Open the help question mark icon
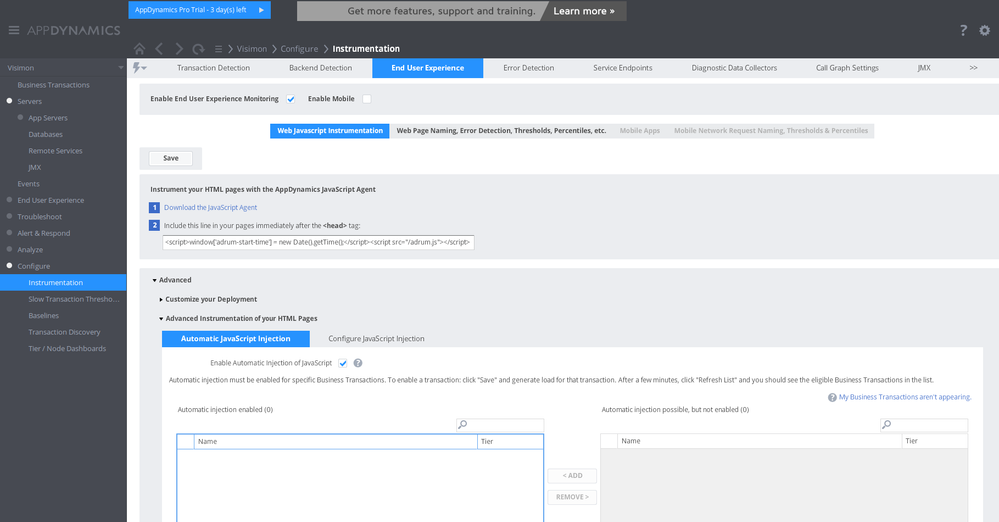Viewport: 999px width, 522px height. click(x=963, y=30)
